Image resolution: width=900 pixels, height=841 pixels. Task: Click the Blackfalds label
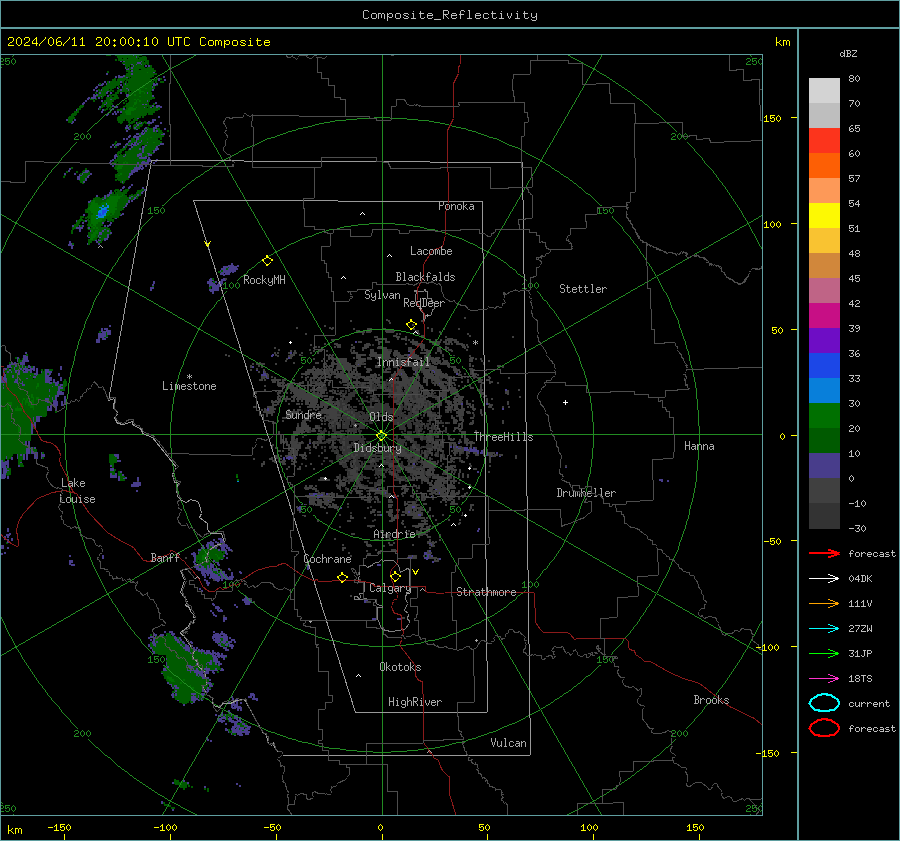click(425, 277)
